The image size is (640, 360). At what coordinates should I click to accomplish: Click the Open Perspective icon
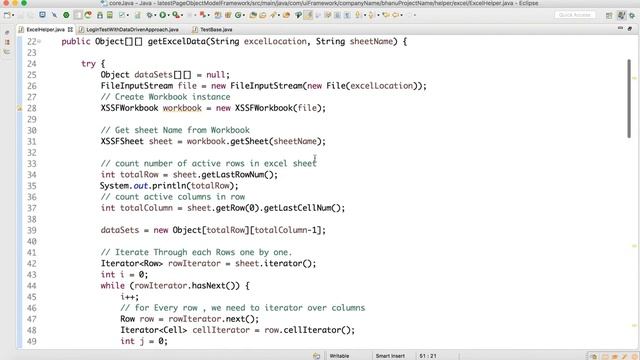pos(609,16)
